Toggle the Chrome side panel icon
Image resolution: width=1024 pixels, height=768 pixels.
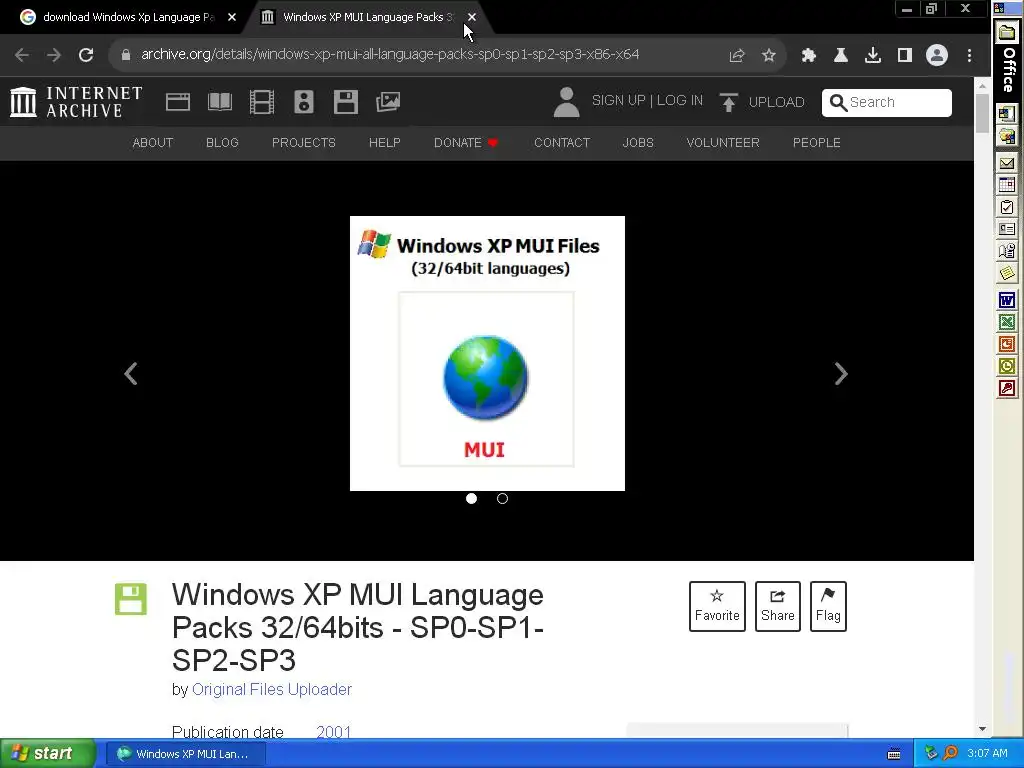[904, 55]
